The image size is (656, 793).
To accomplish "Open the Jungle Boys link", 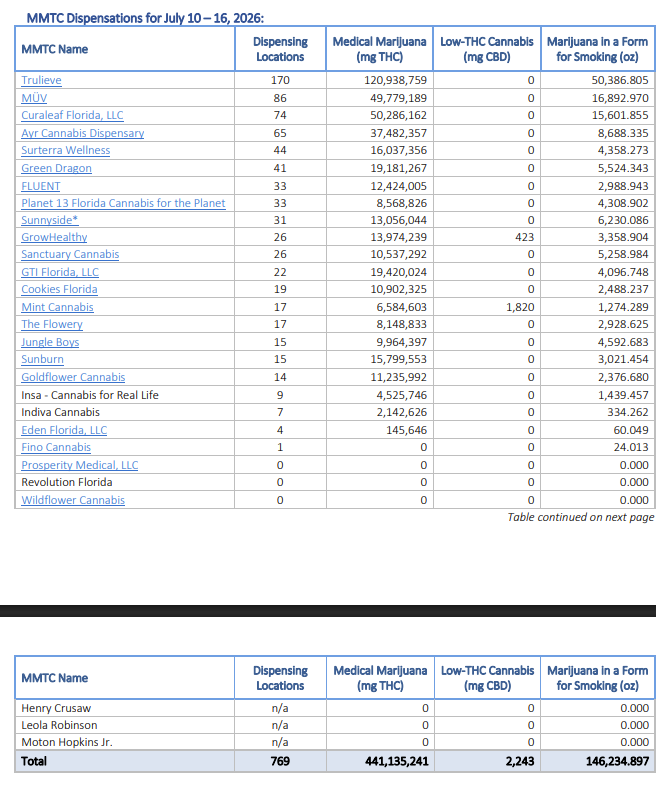I will point(50,342).
